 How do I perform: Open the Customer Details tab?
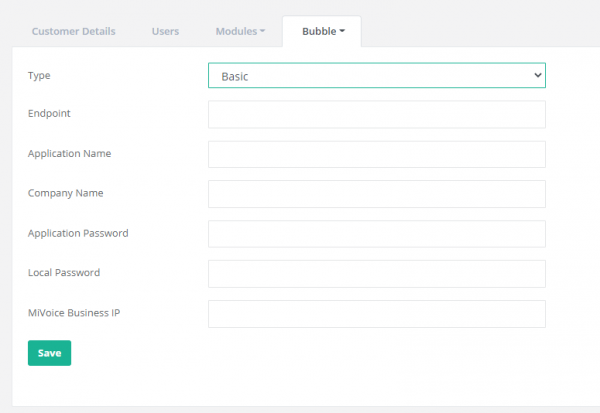click(x=73, y=31)
